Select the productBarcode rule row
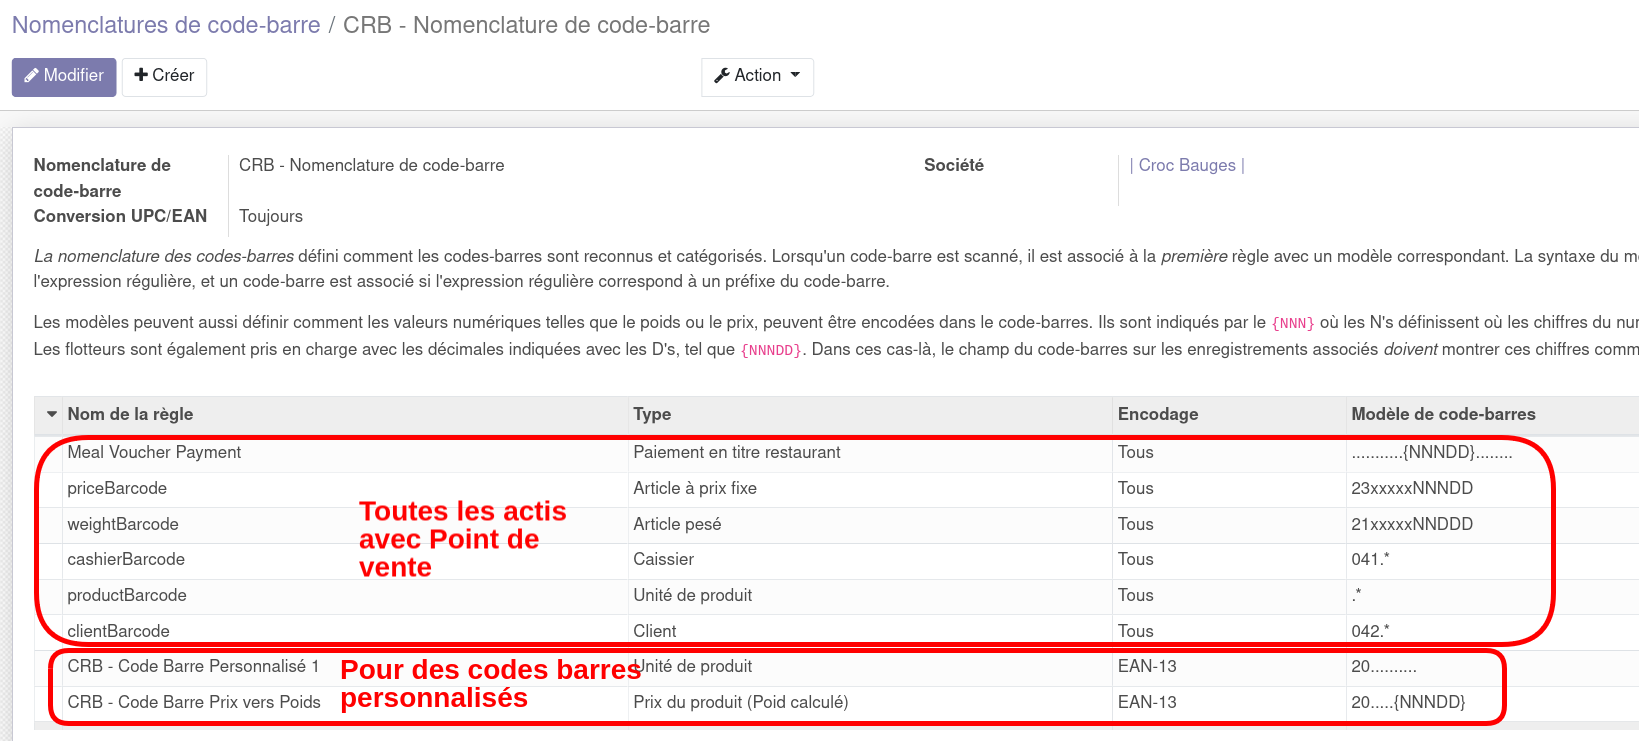This screenshot has height=741, width=1639. point(127,595)
